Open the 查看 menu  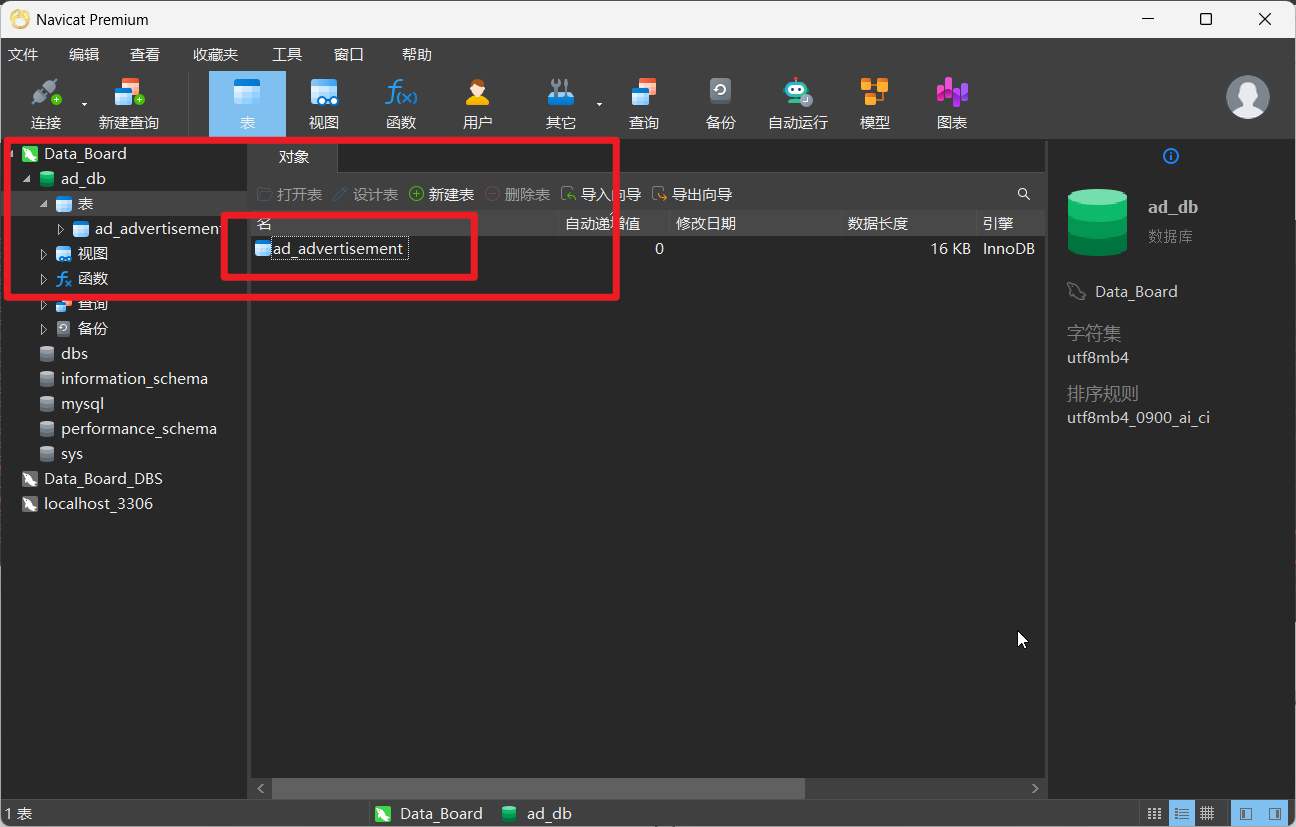(145, 55)
